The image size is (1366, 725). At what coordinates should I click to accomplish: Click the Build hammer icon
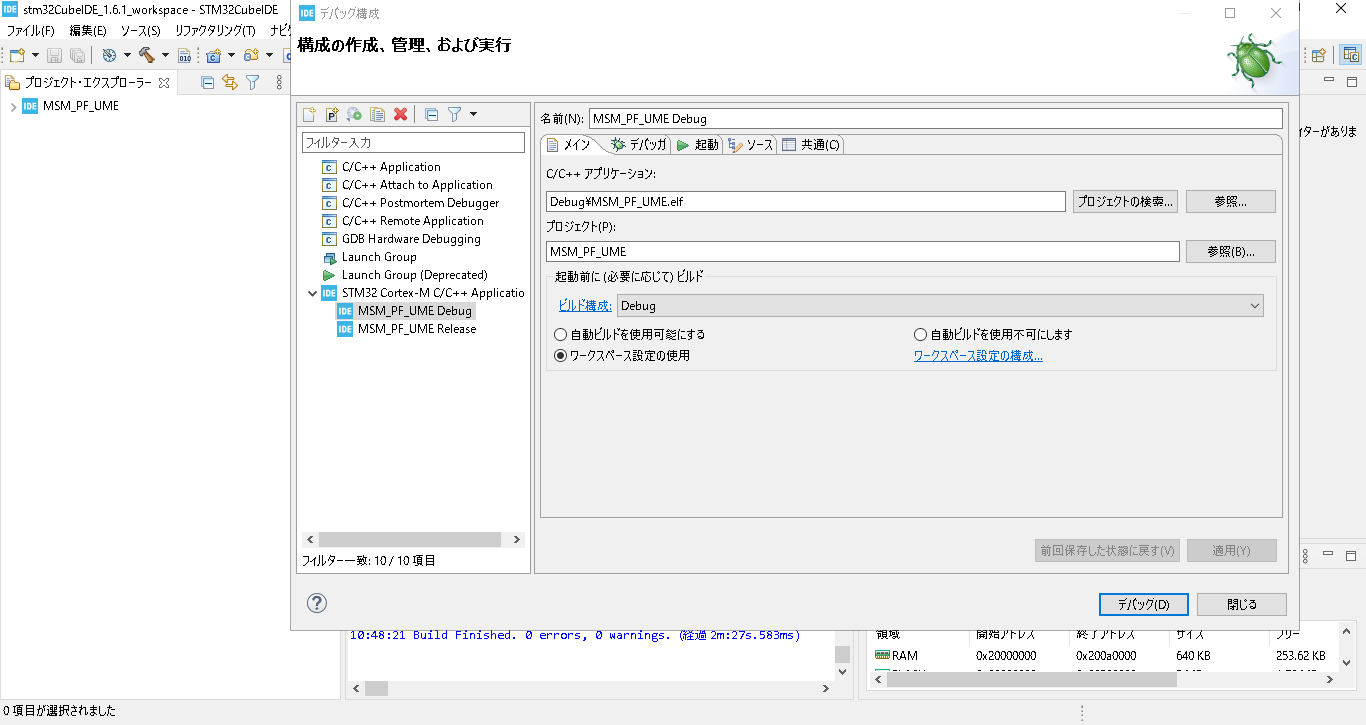coord(147,55)
